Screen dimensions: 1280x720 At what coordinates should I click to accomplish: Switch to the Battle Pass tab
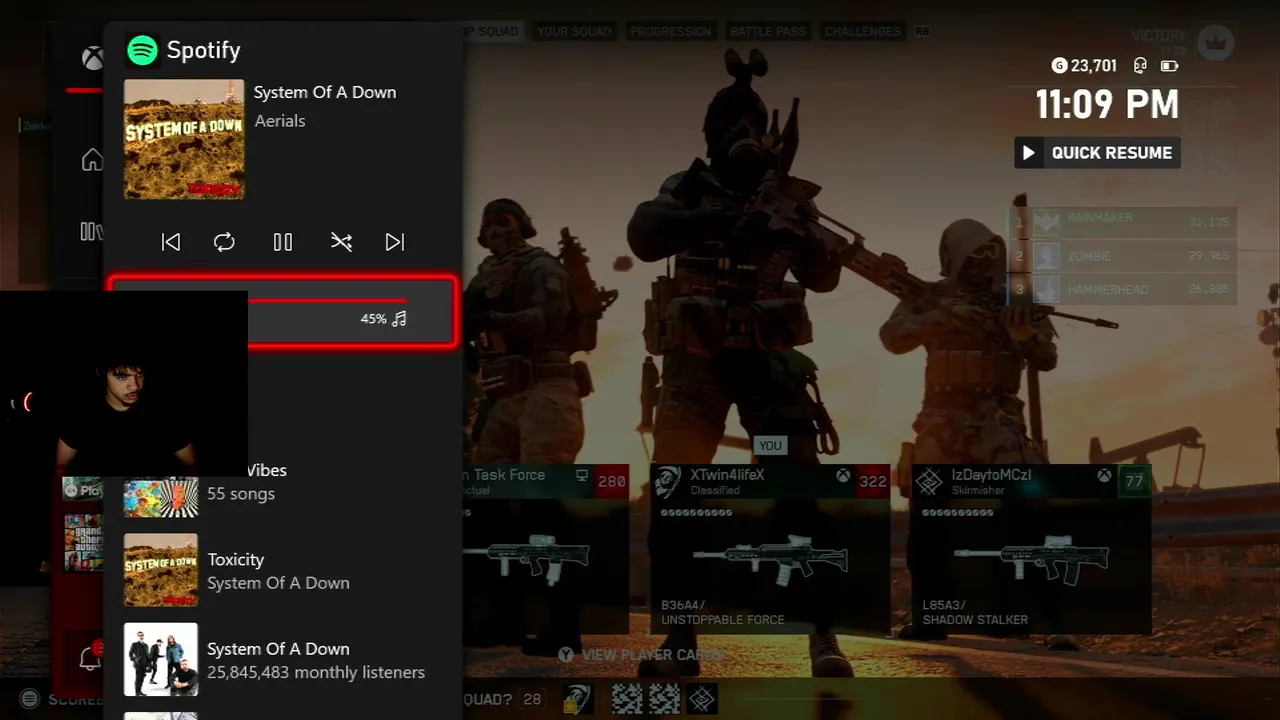[x=768, y=32]
